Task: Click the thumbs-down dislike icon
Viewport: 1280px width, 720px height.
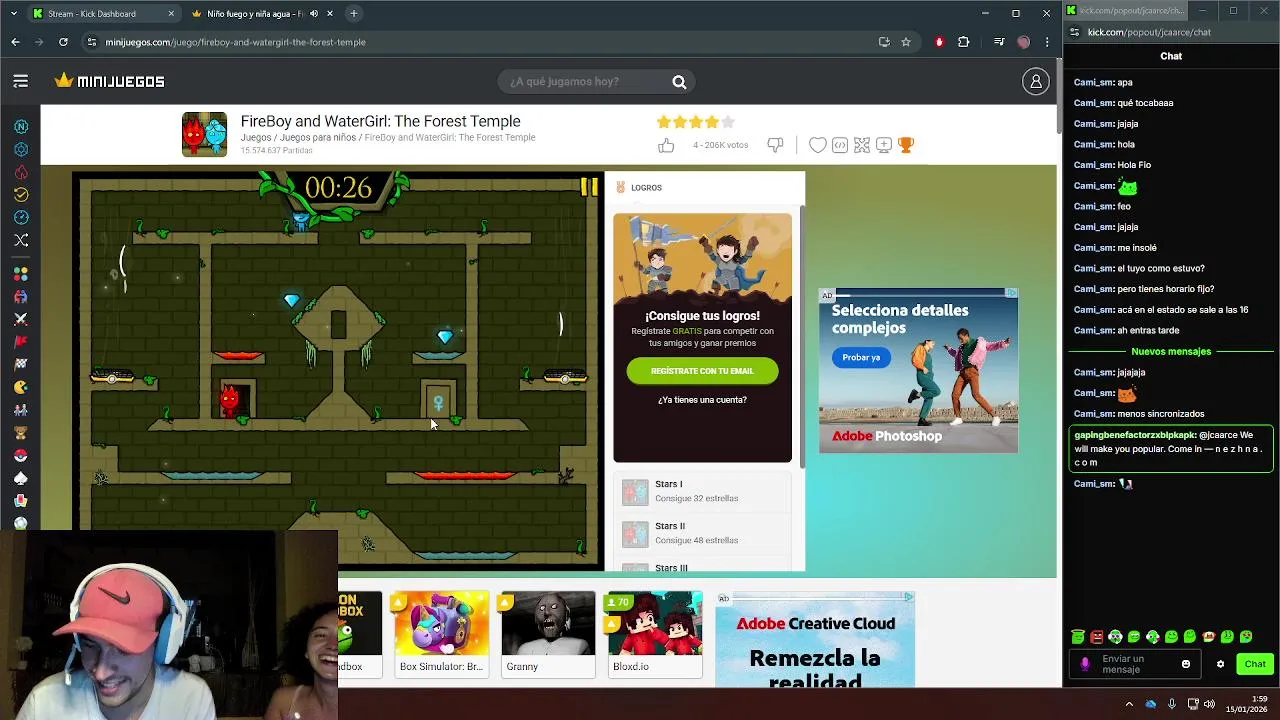Action: click(775, 146)
